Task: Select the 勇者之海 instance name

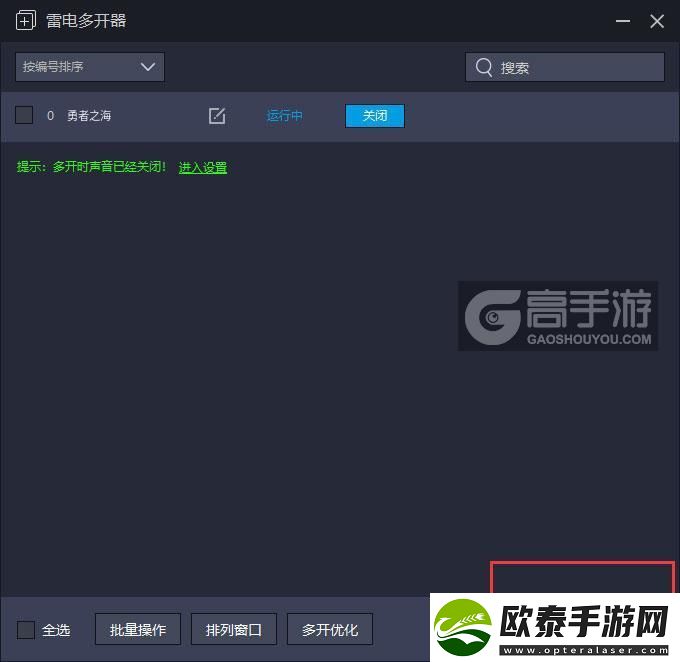Action: [x=89, y=115]
